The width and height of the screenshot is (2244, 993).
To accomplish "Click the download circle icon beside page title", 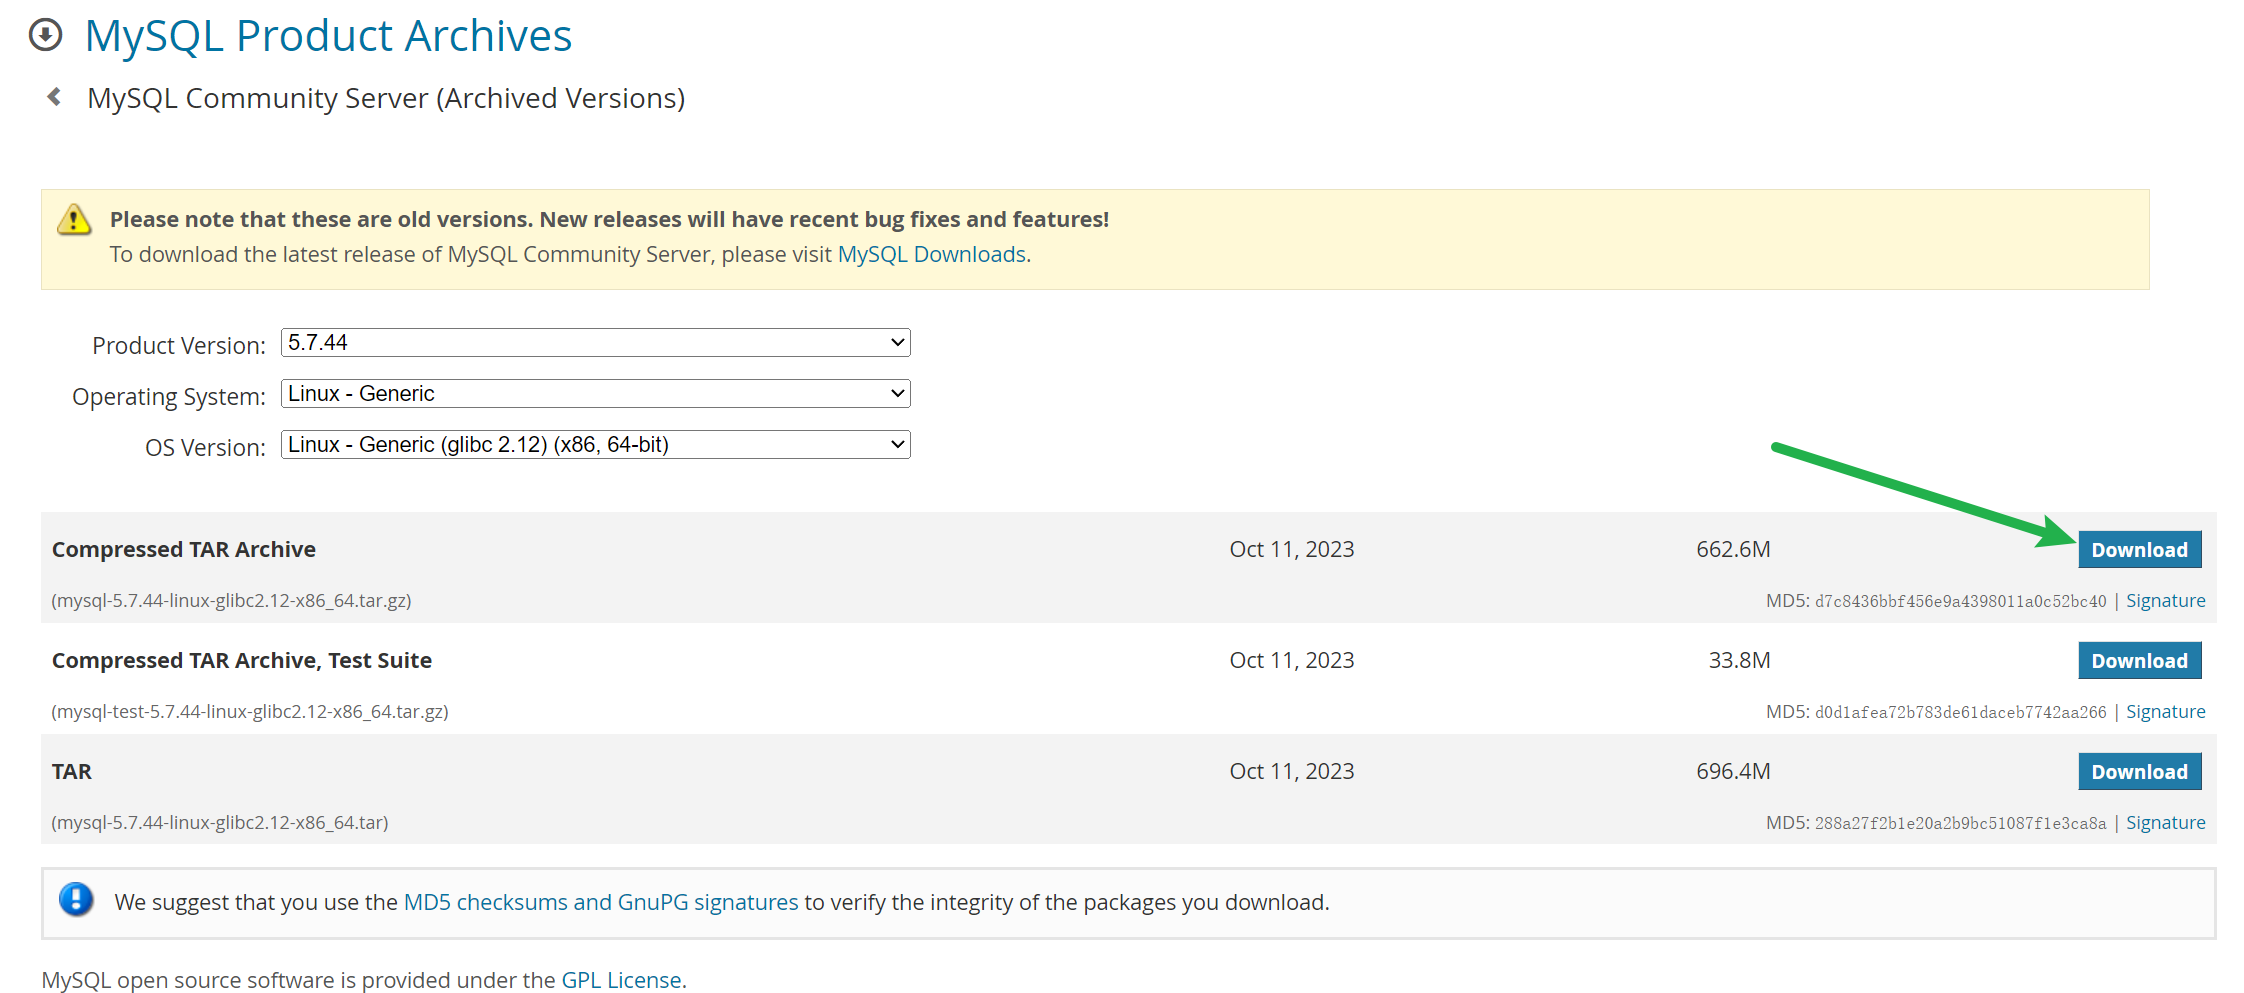I will tap(45, 35).
